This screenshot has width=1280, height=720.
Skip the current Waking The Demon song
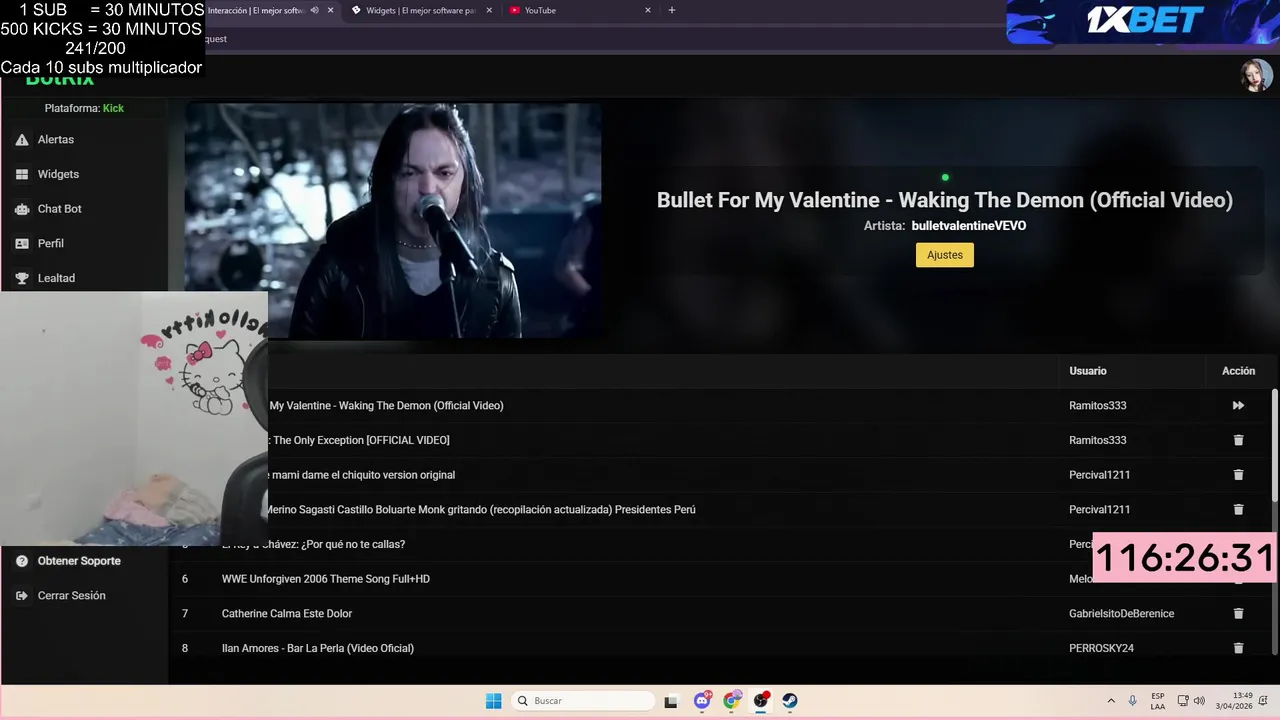(x=1238, y=406)
